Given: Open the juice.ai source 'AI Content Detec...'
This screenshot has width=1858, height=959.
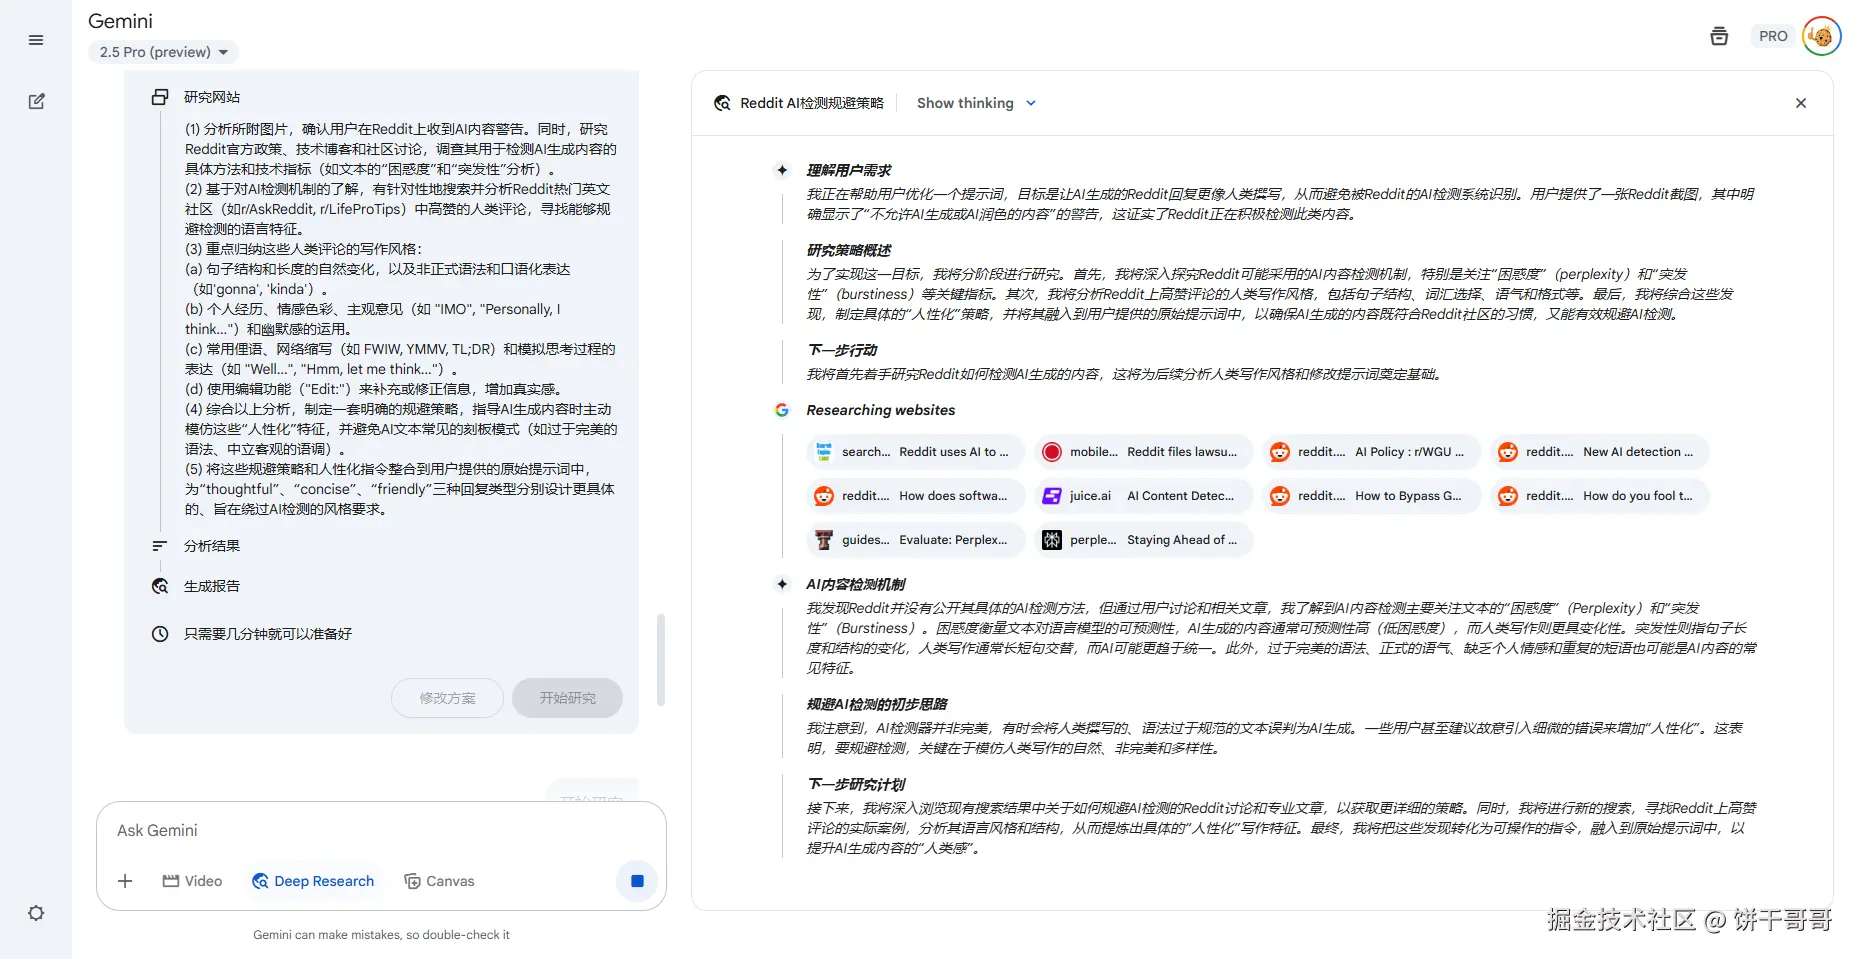Looking at the screenshot, I should (x=1143, y=496).
